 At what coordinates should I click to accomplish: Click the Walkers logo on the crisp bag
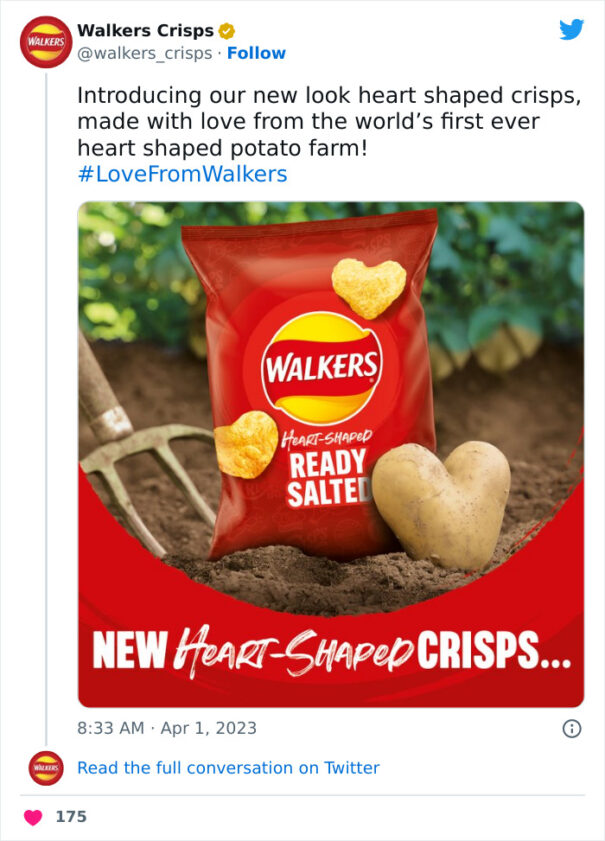point(322,368)
